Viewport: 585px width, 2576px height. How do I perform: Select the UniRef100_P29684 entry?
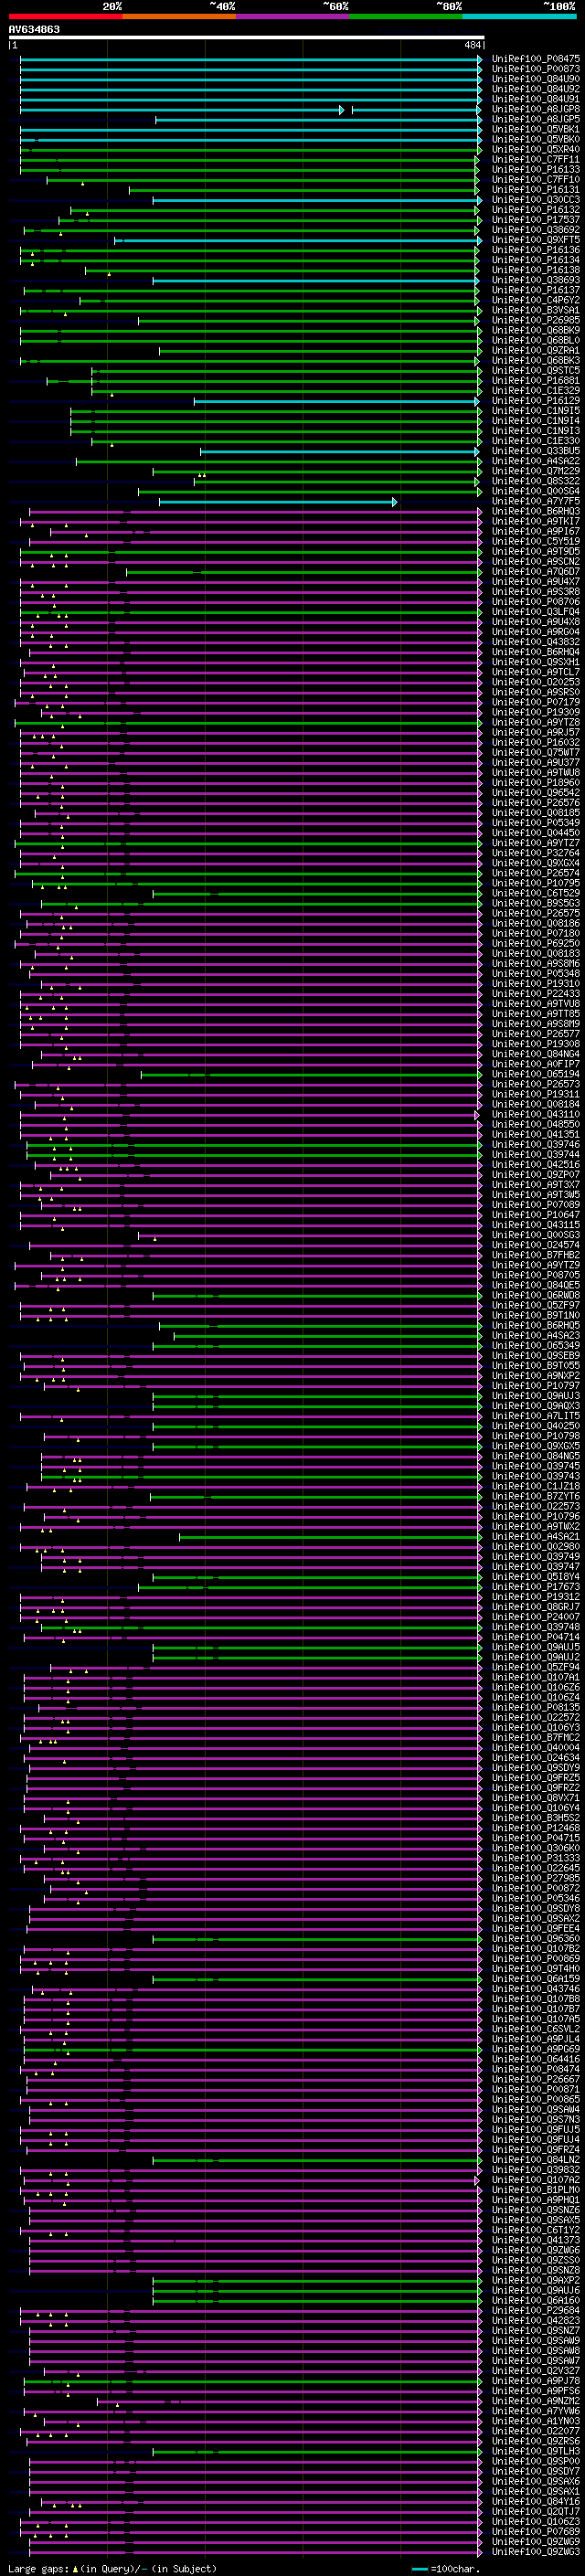pyautogui.click(x=536, y=2311)
